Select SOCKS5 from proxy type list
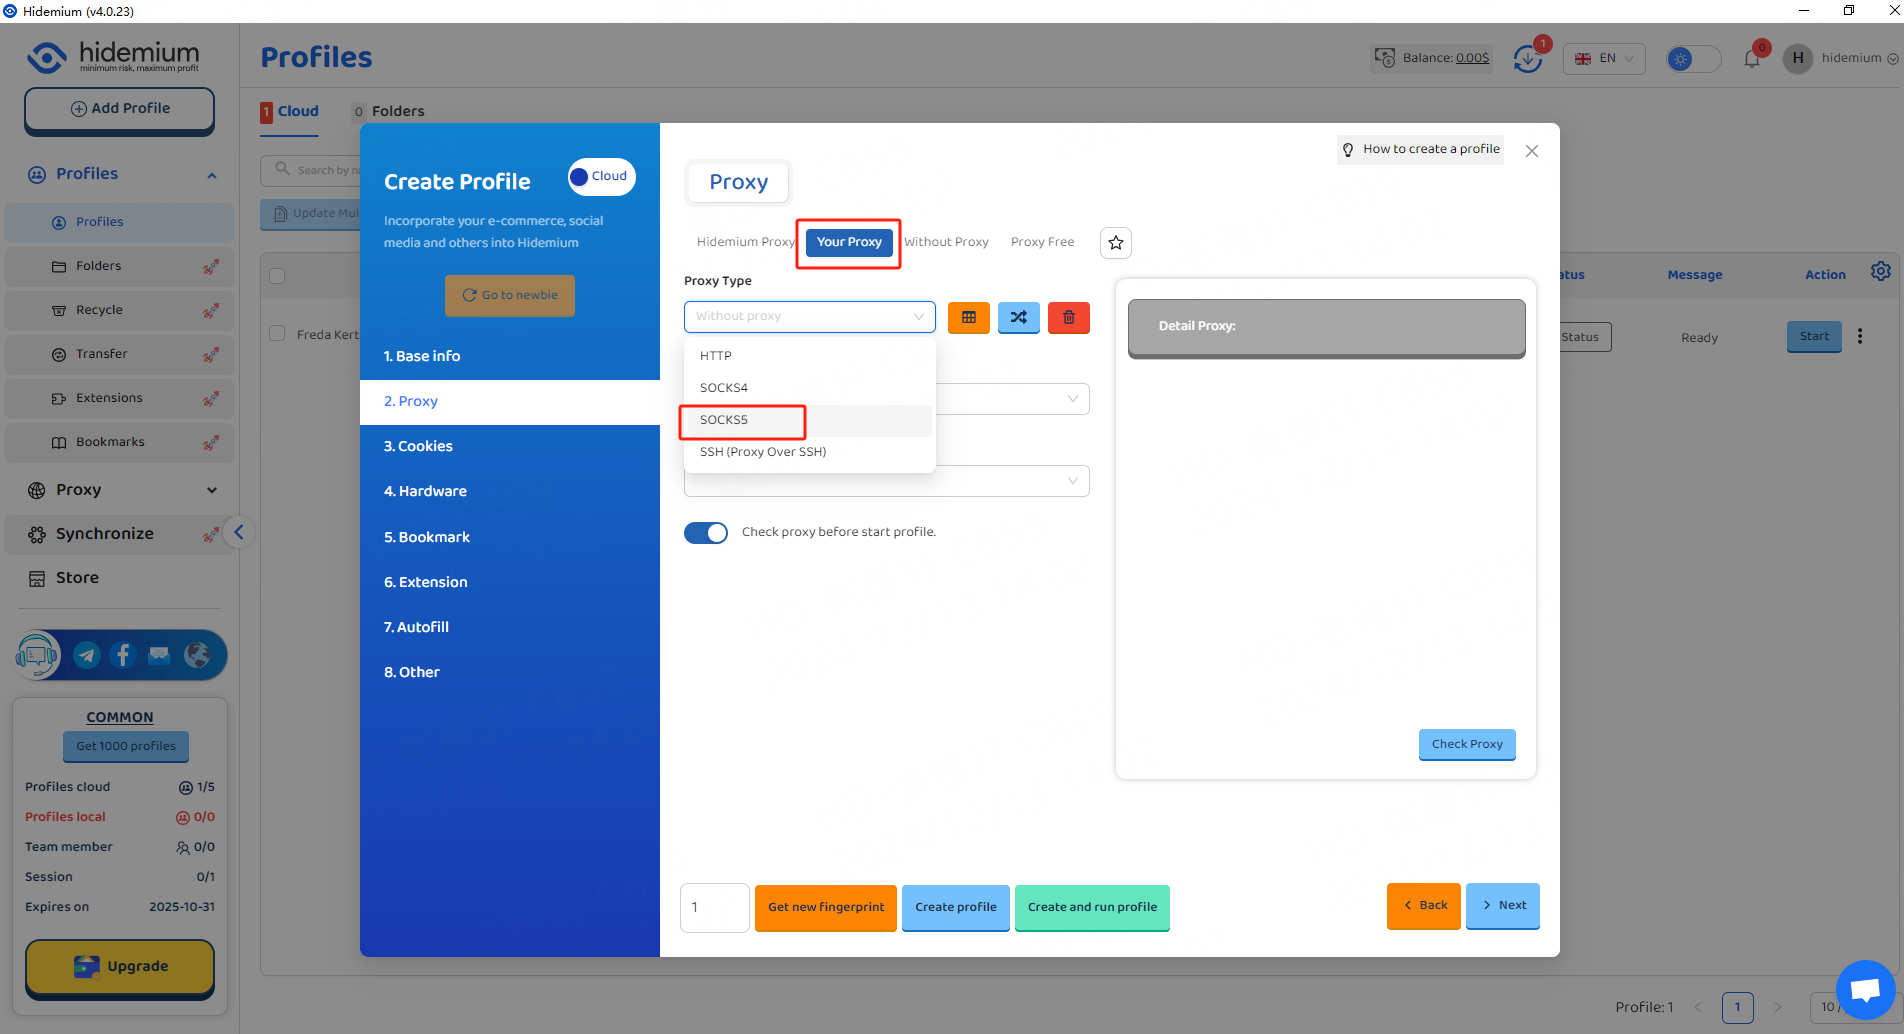Image resolution: width=1904 pixels, height=1034 pixels. click(x=724, y=420)
